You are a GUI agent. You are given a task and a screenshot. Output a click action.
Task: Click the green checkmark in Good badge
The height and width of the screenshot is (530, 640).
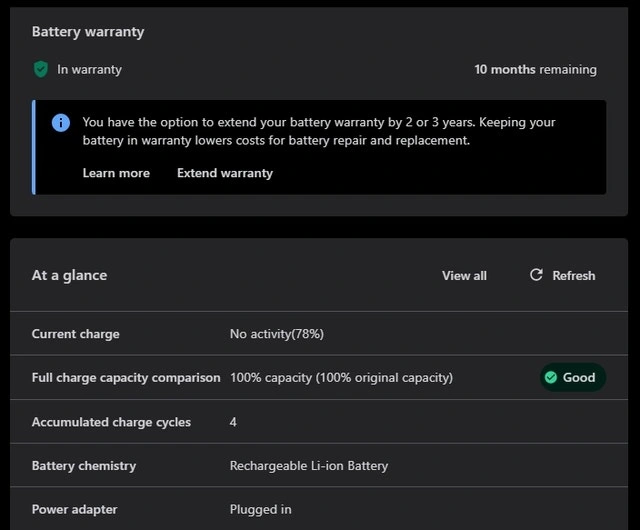[550, 377]
